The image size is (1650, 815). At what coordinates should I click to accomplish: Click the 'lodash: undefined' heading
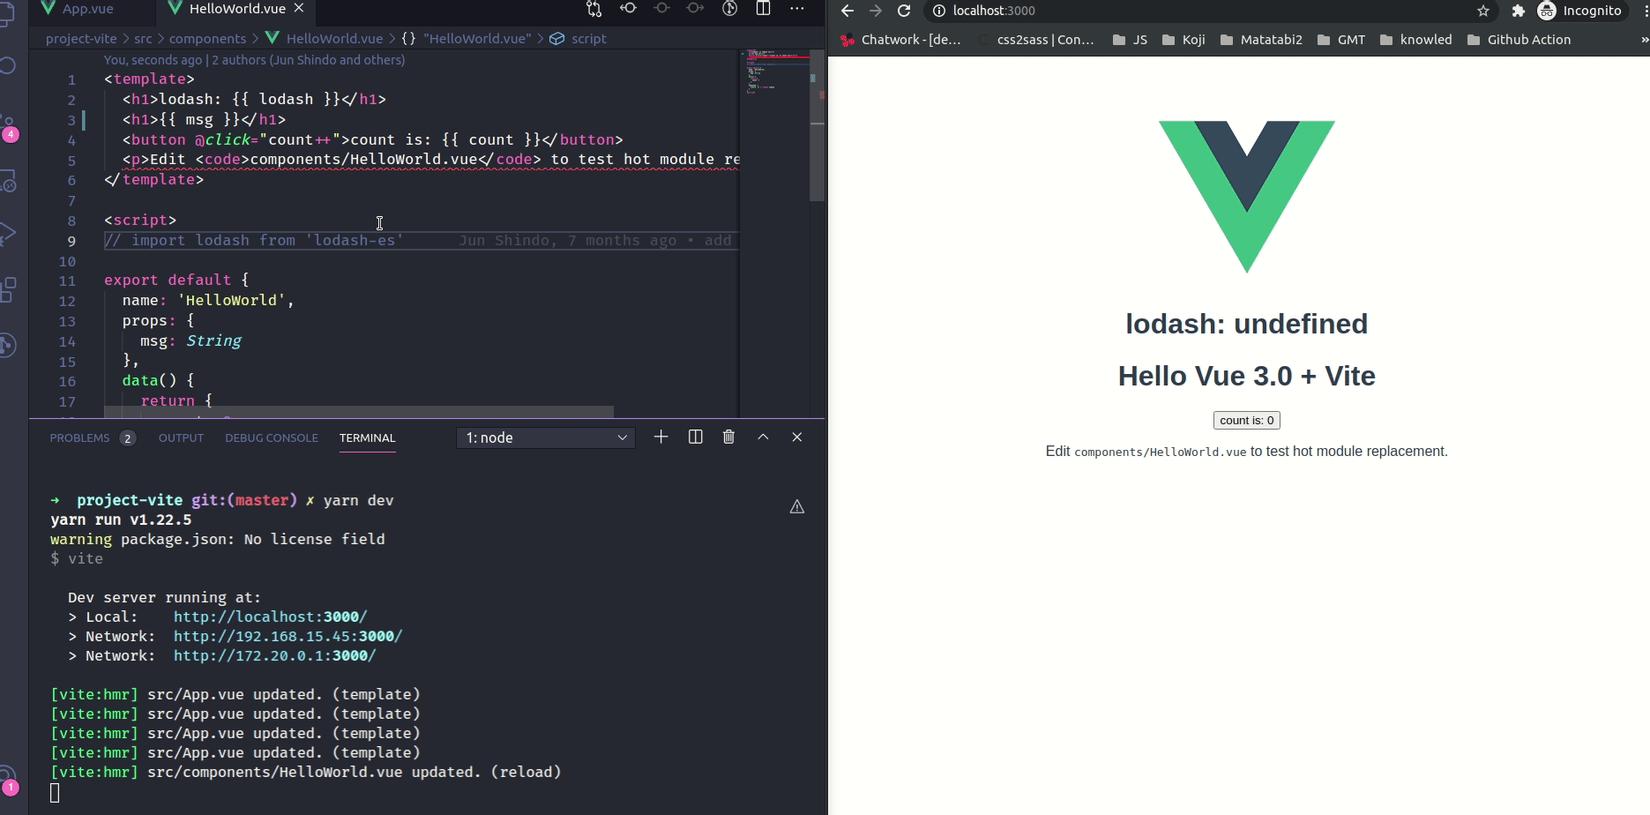tap(1247, 324)
